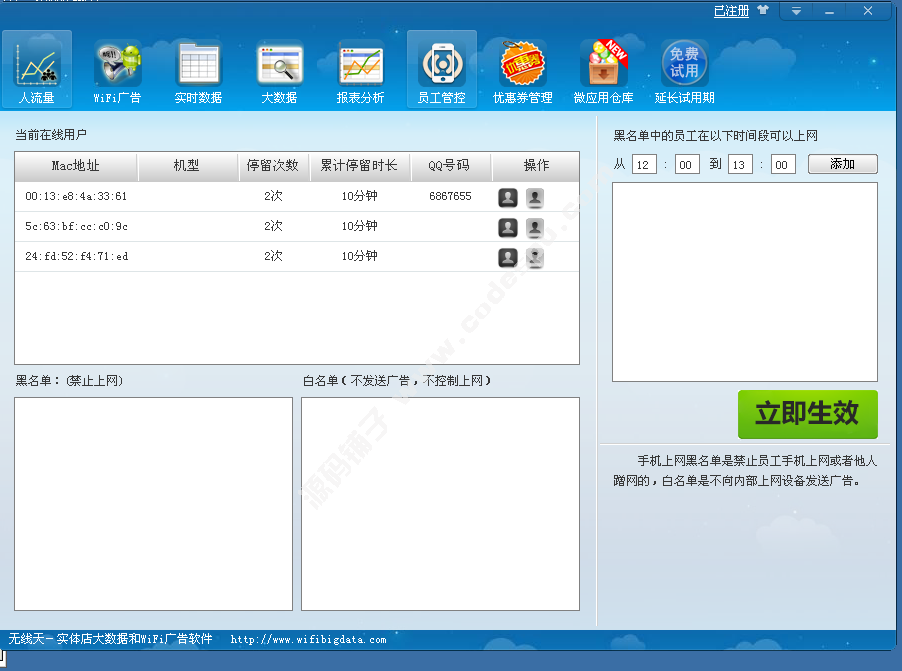Click the end hour field showing 13
The height and width of the screenshot is (671, 902).
pos(740,165)
